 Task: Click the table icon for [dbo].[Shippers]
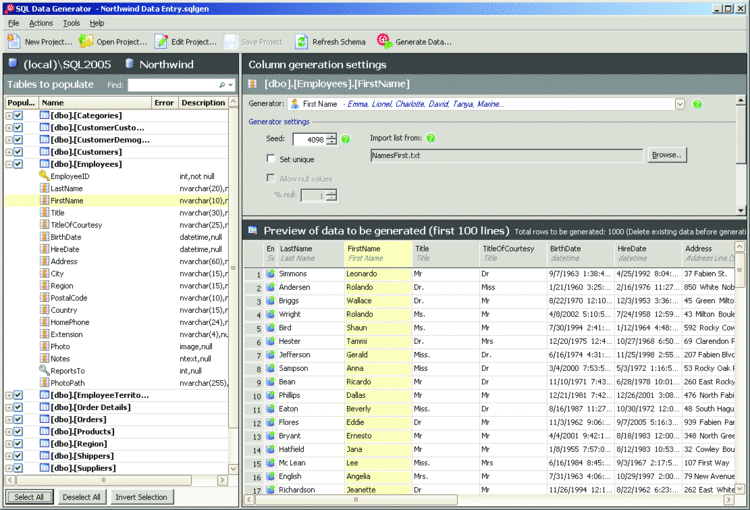[x=44, y=455]
